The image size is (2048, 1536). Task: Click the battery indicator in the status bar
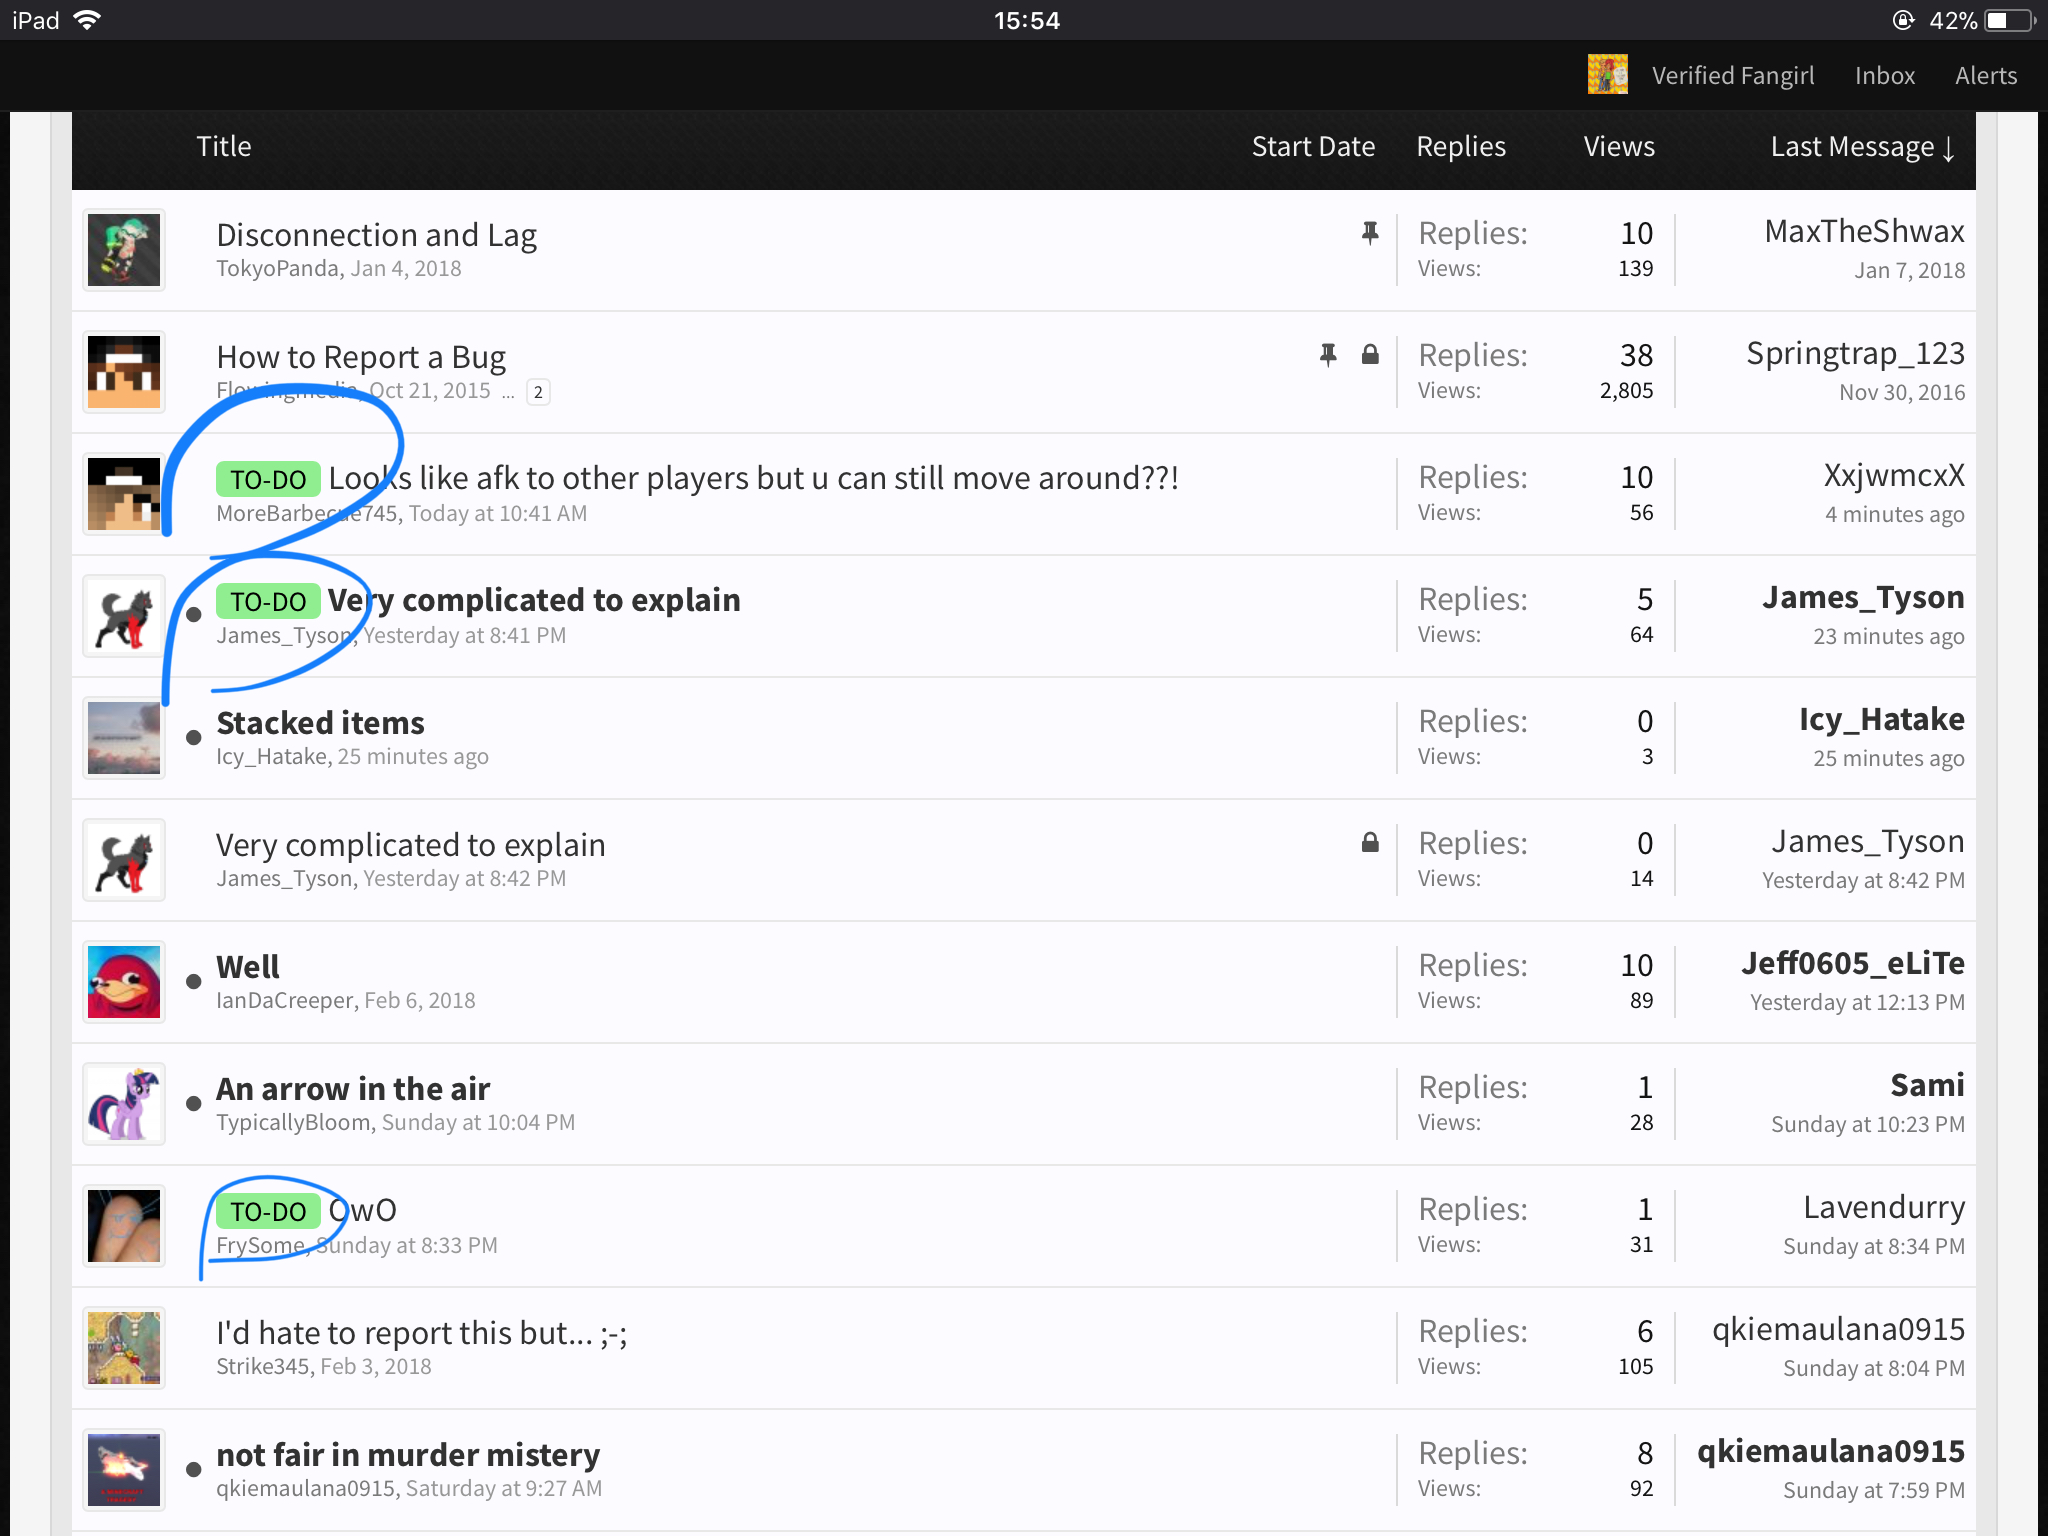pyautogui.click(x=2011, y=20)
